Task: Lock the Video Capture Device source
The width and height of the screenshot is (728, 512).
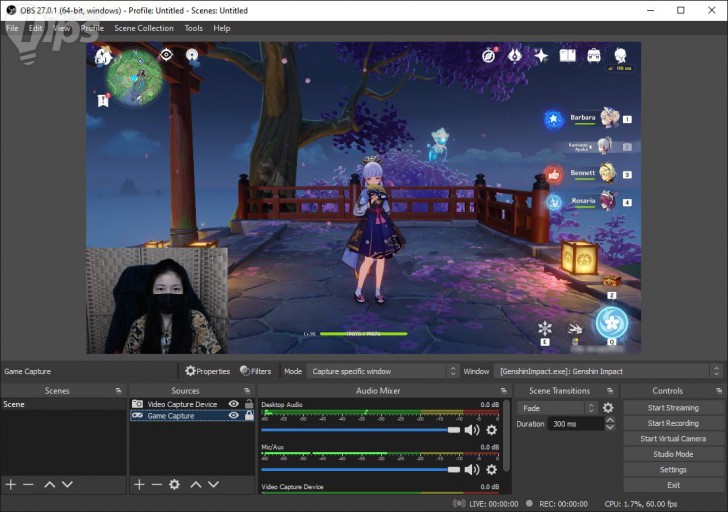Action: click(x=249, y=404)
